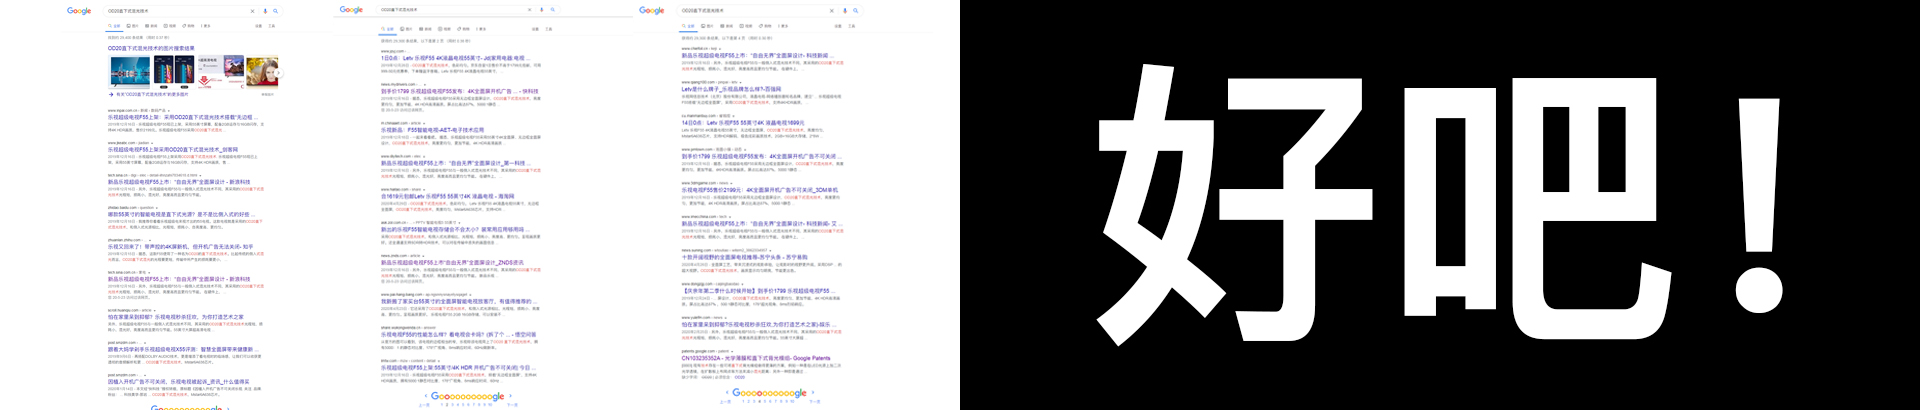Screen dimensions: 1920x410
Task: Open the 'OD20直下式背光技术的图片搜索结果' heading link
Action: [151, 48]
